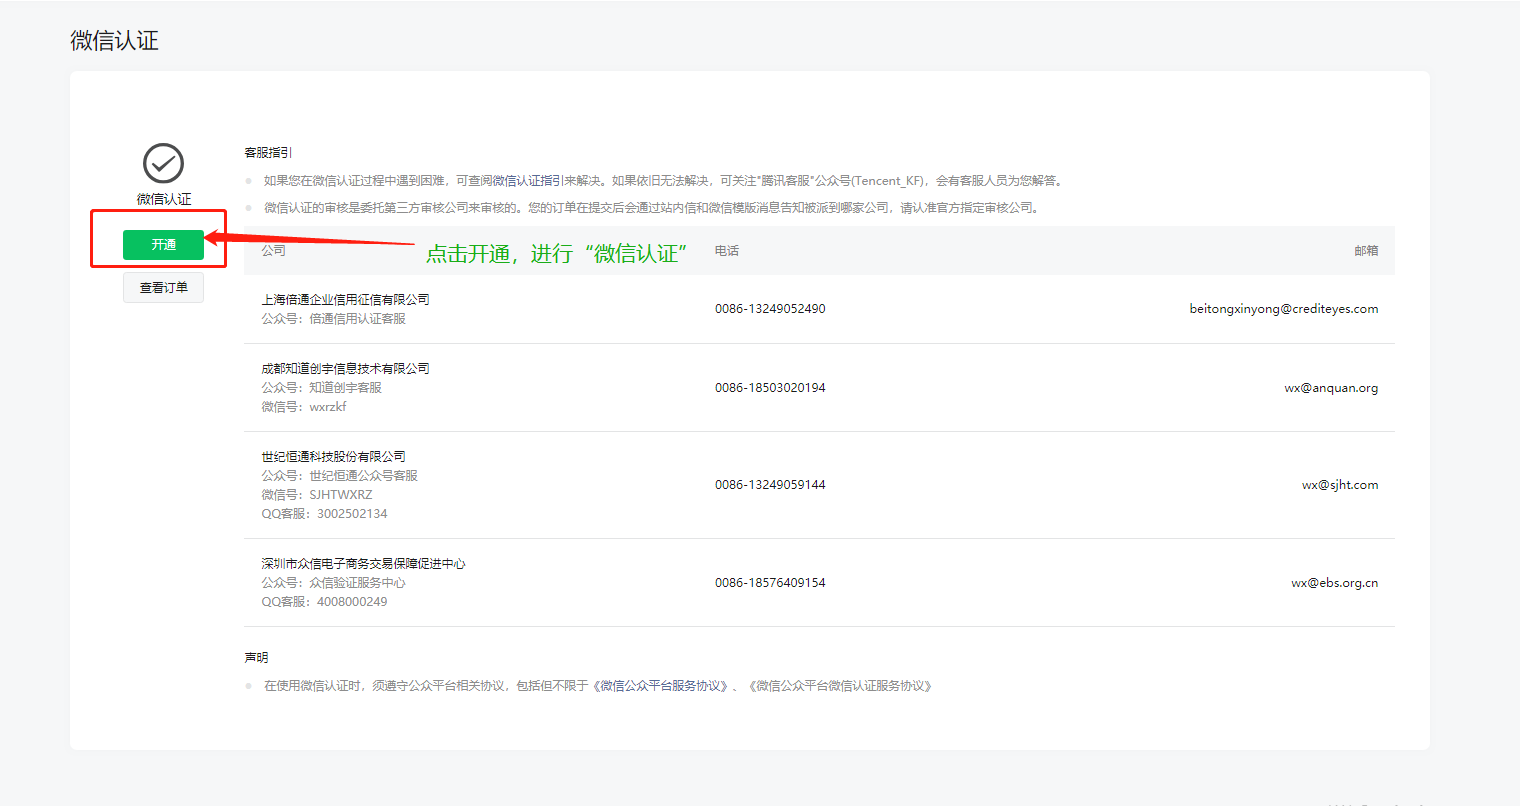Select phone number 0086-18503020194
Screen dimensions: 1520x806
coord(770,388)
